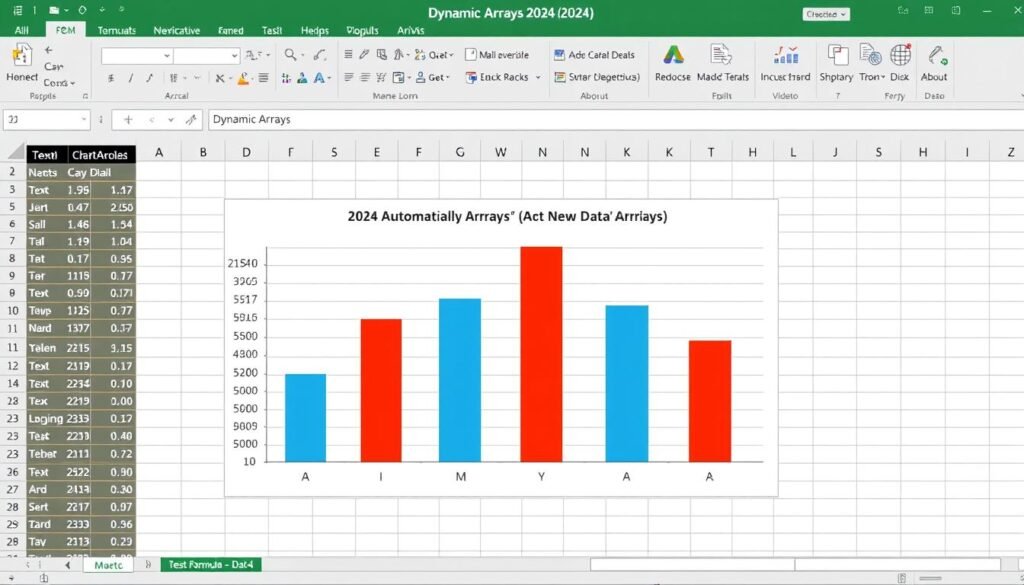
Task: Toggle the Mall everale checkbox
Action: click(x=470, y=55)
